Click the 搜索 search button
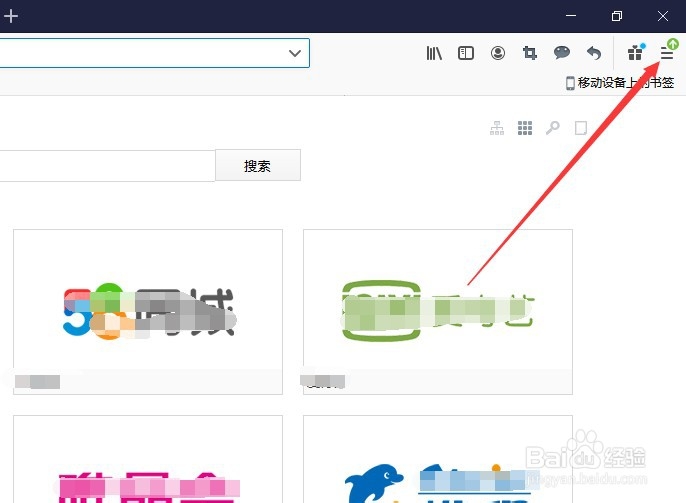 point(258,165)
